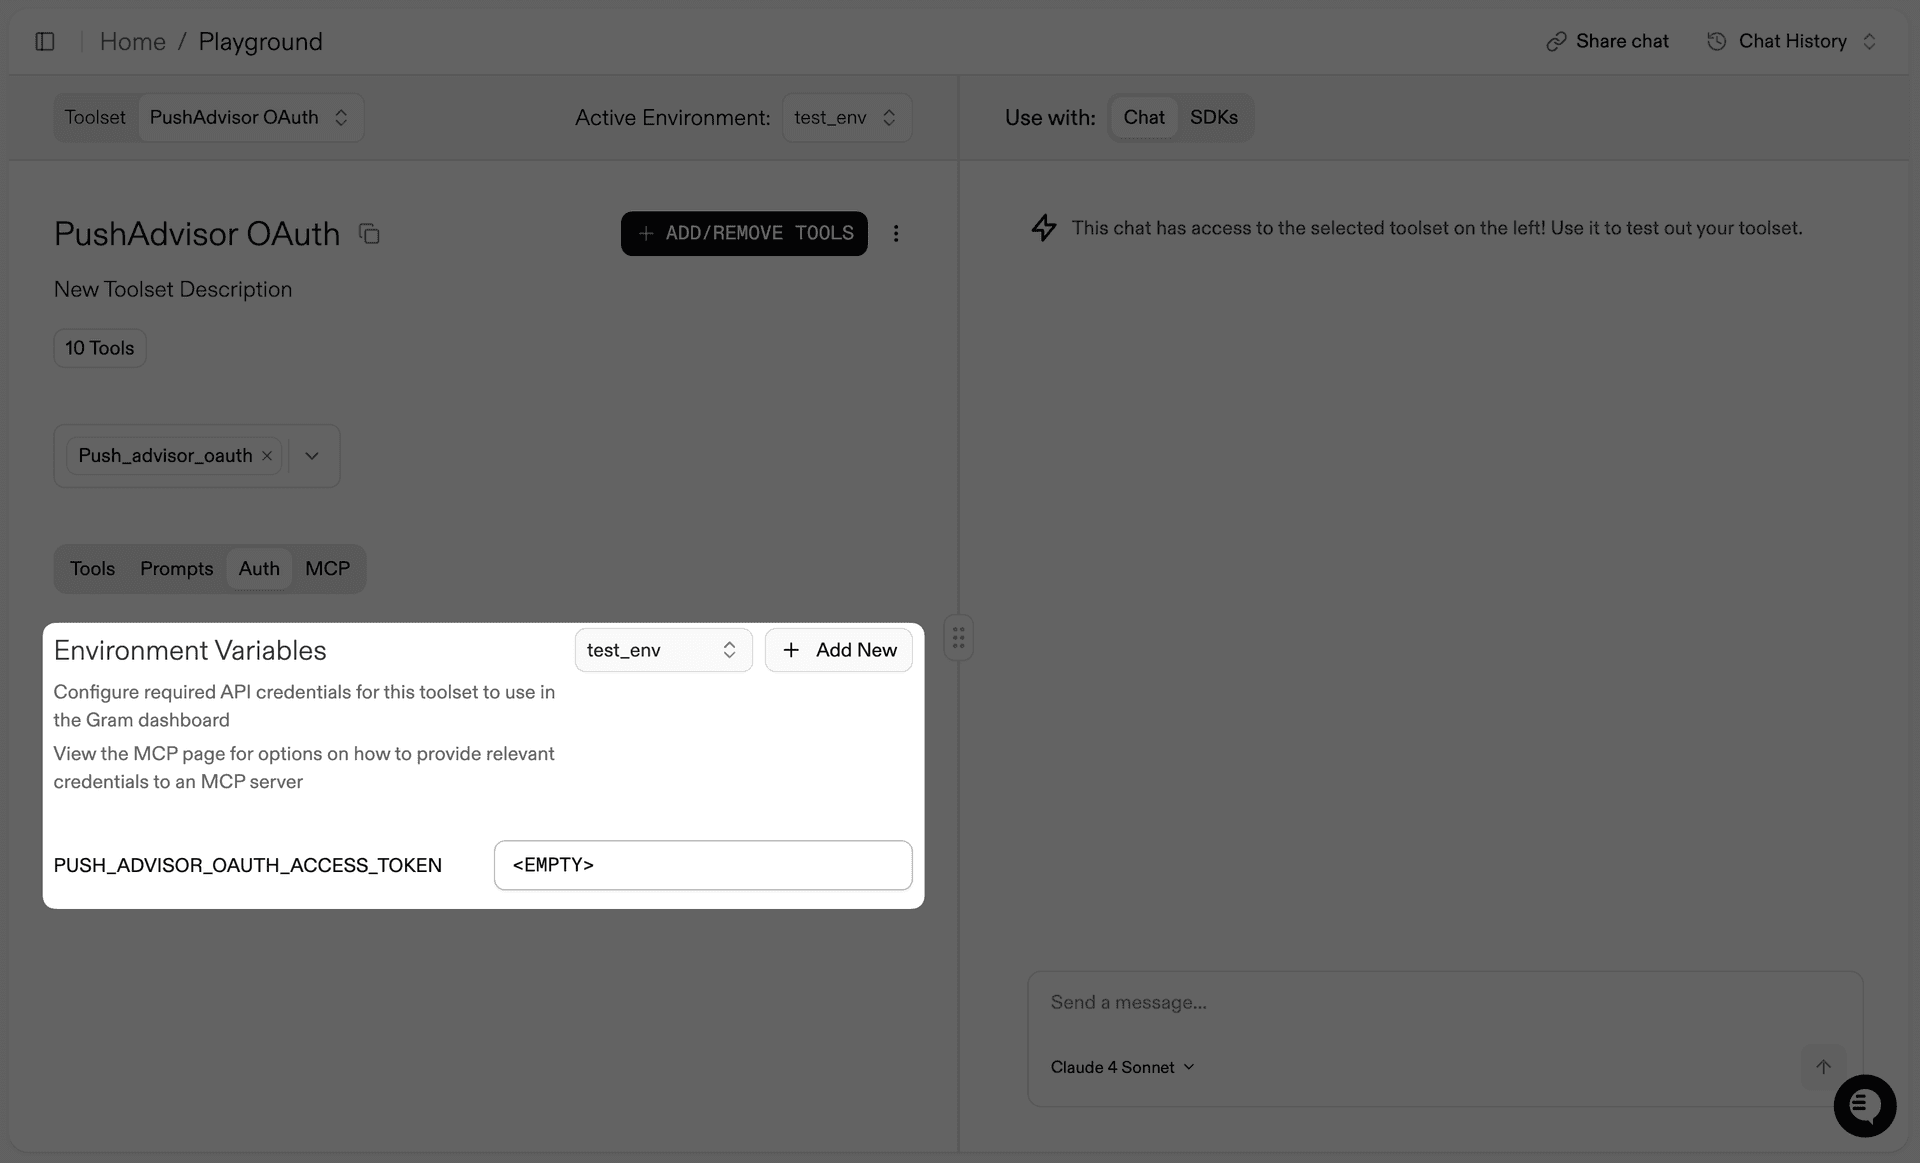Switch Use with mode to SDKs
The image size is (1920, 1163).
tap(1213, 117)
